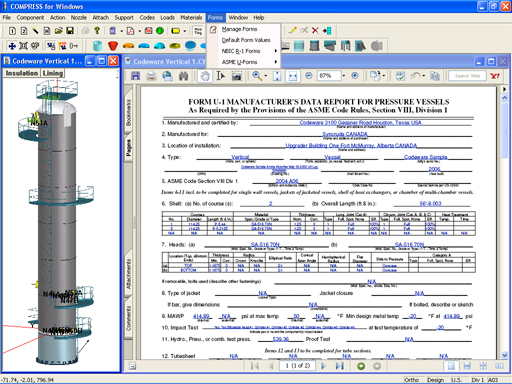Image resolution: width=512 pixels, height=384 pixels.
Task: Click the page number field showing 1 (1 of 2)
Action: 297,366
